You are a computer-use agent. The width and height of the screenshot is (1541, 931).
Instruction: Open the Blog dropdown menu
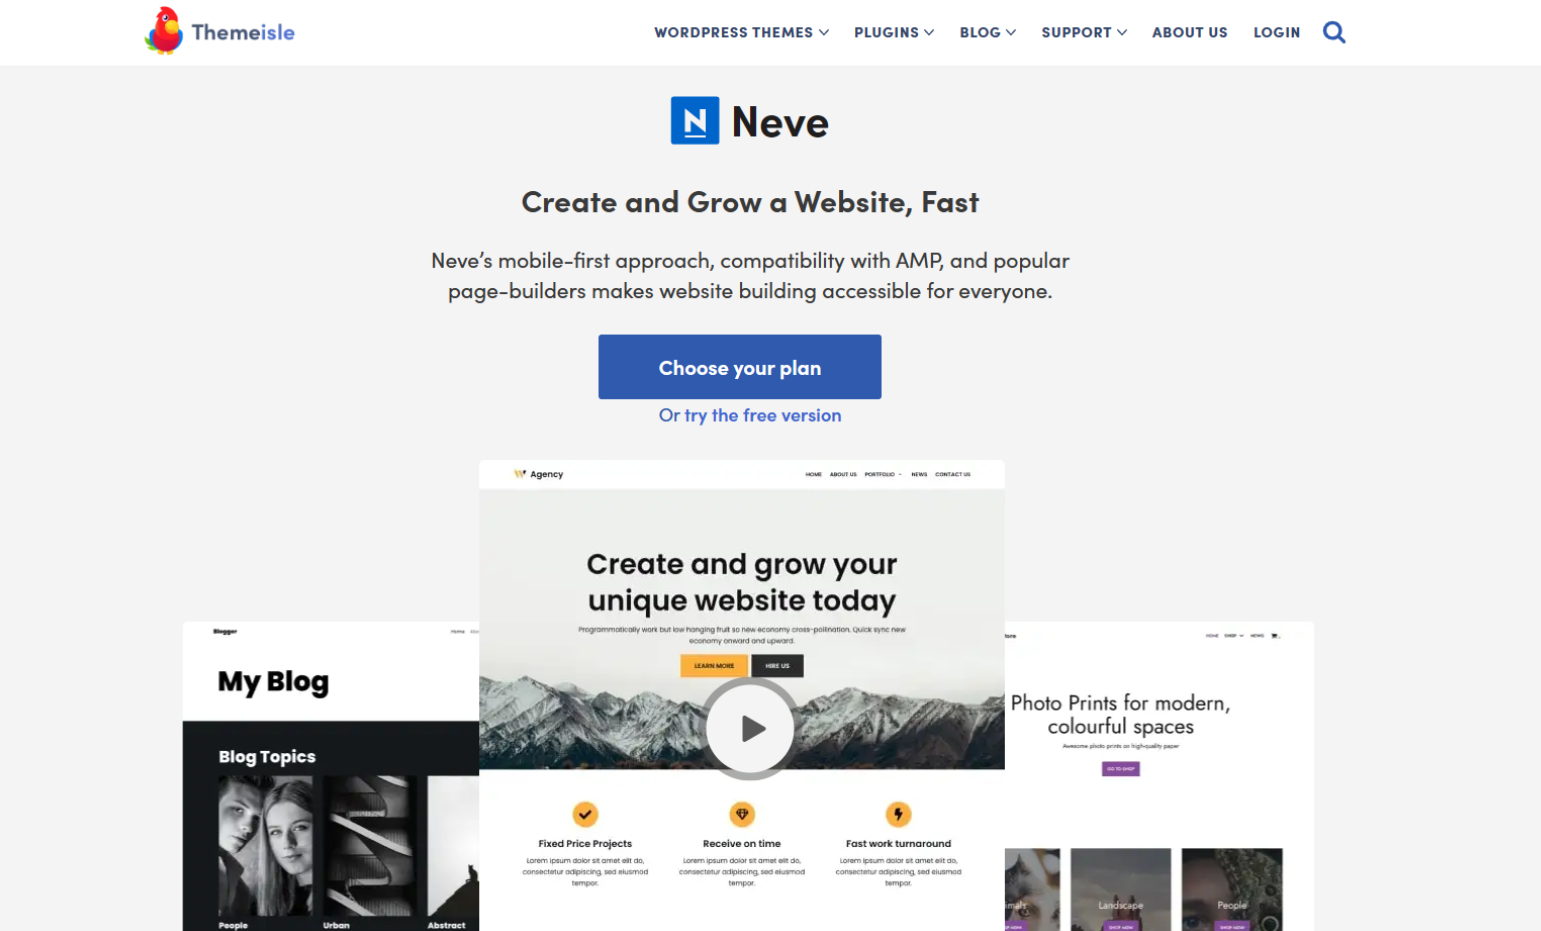988,32
